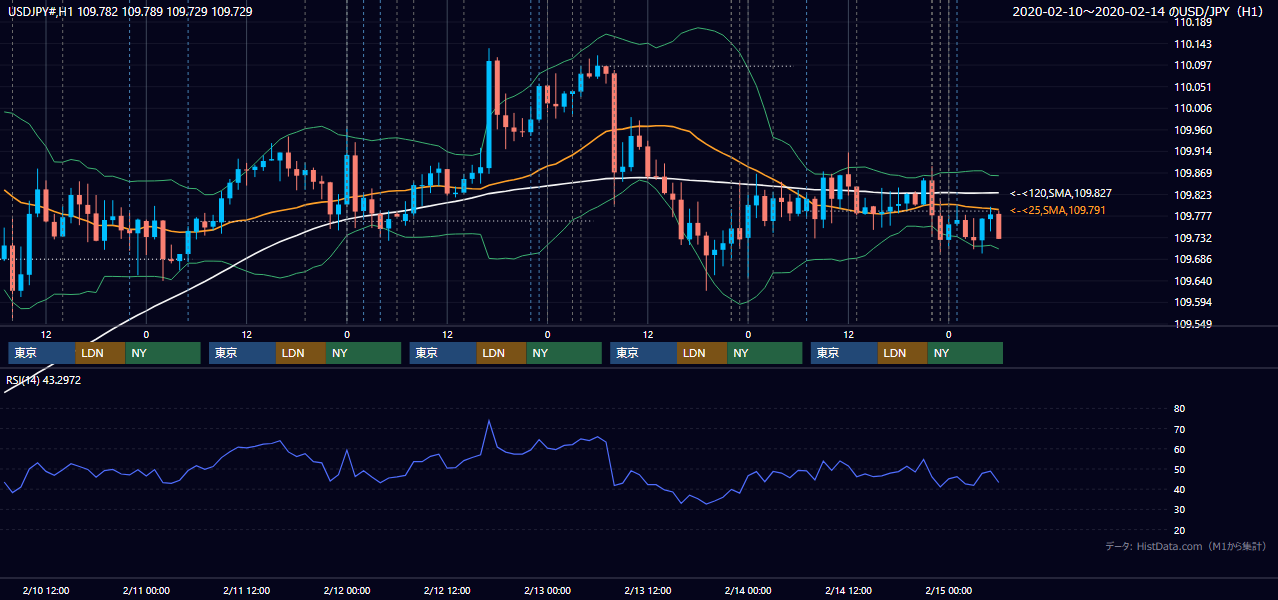The width and height of the screenshot is (1278, 600).
Task: Click the 2/14 00:00 date label
Action: (748, 590)
